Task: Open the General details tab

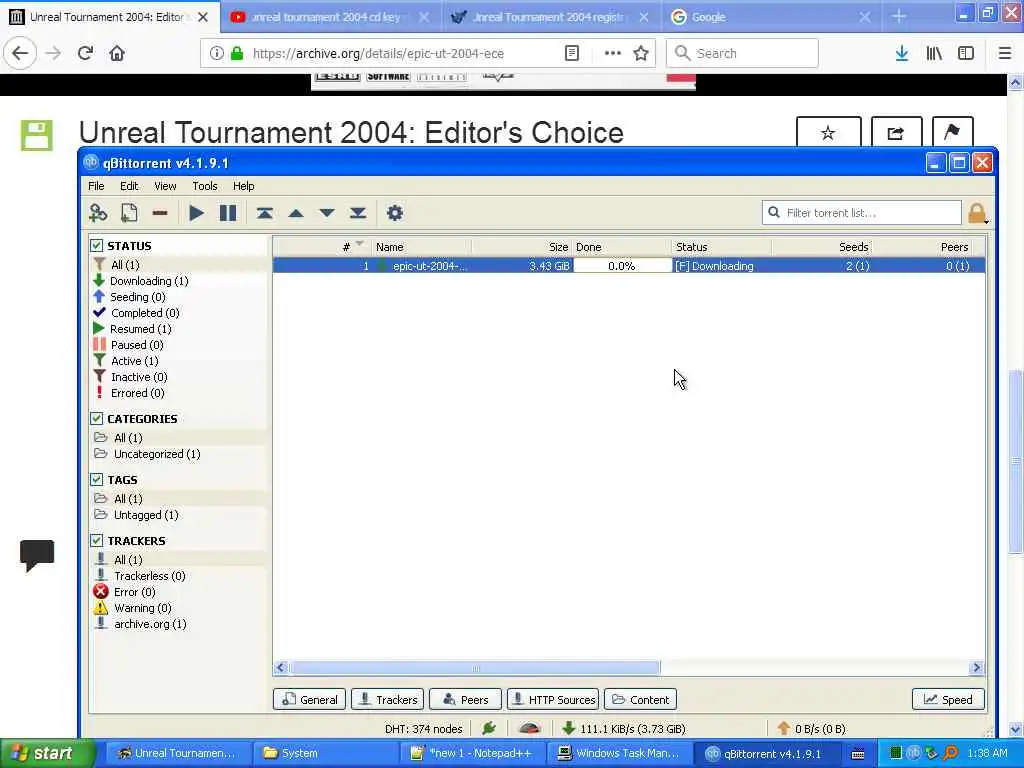Action: click(x=310, y=699)
